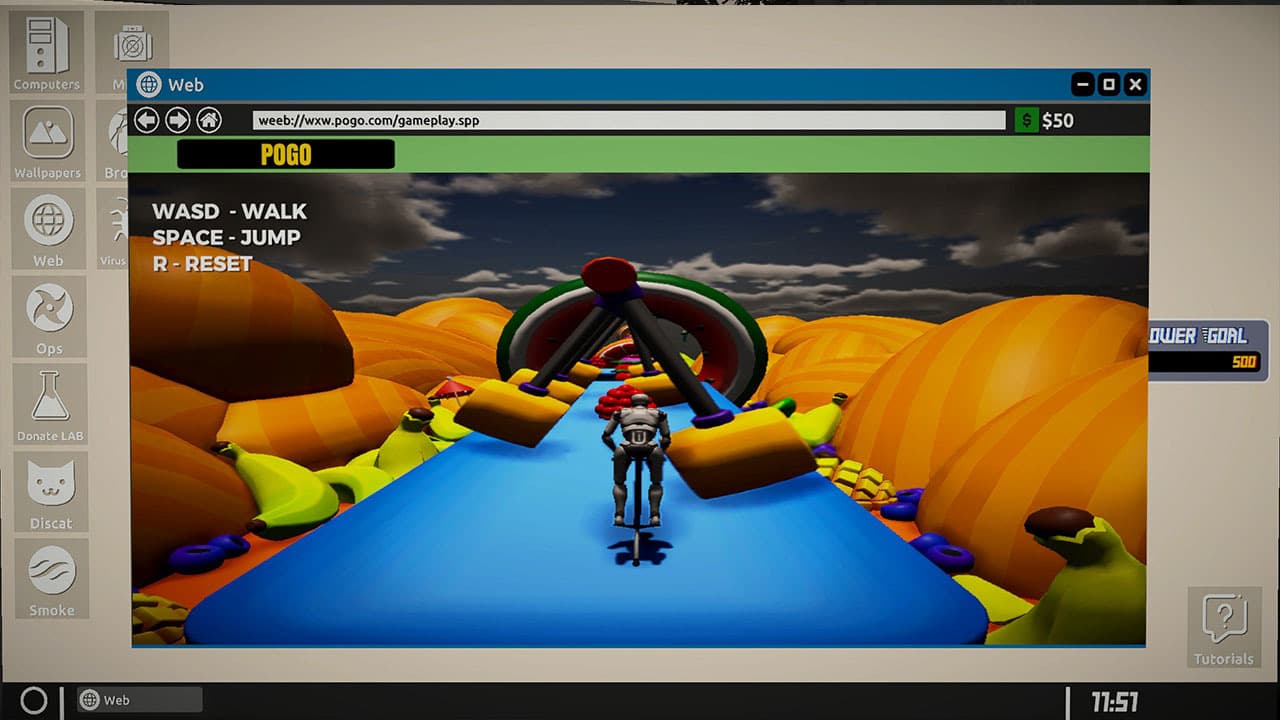
Task: Click the globe icon in Web title bar
Action: click(x=150, y=85)
